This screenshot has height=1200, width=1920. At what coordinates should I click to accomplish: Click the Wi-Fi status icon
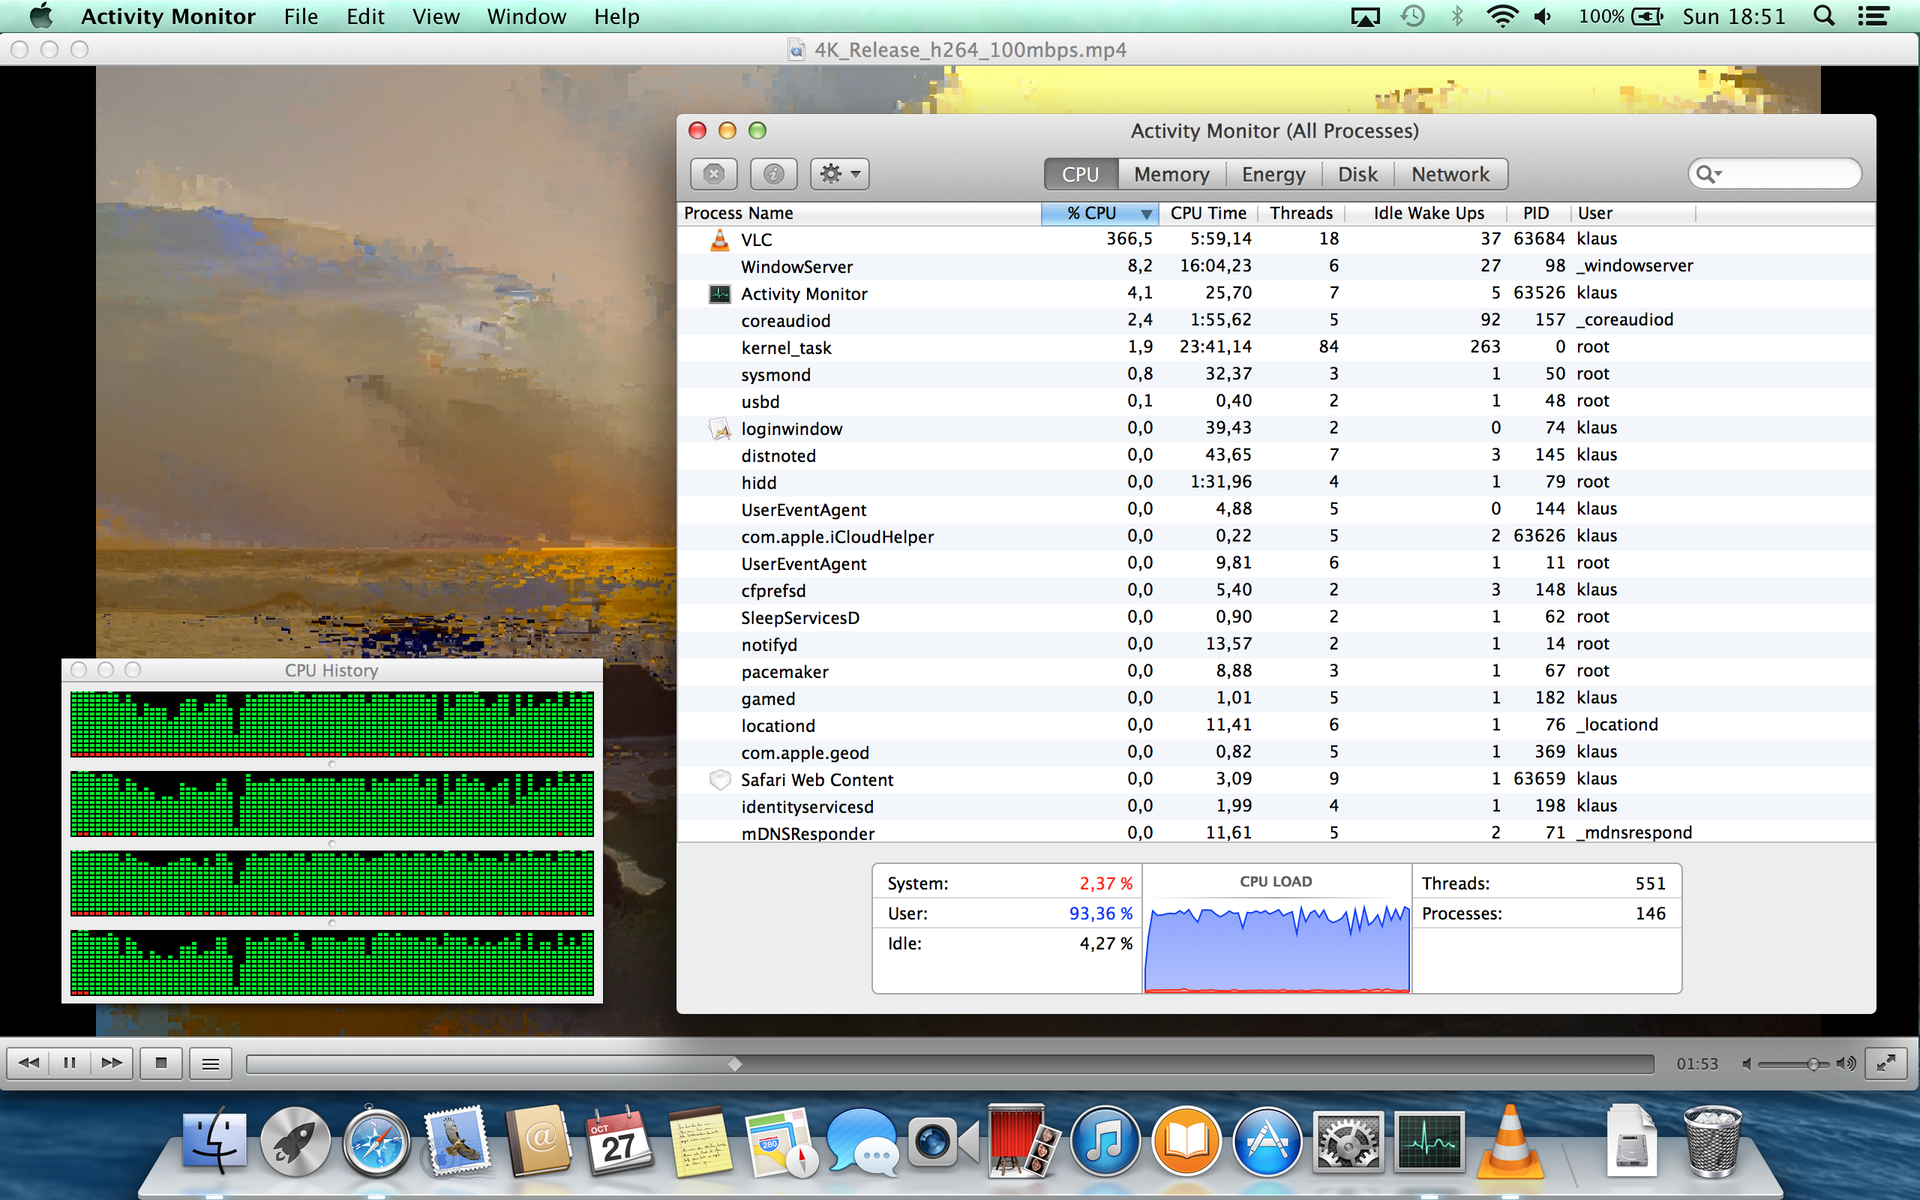point(1502,16)
